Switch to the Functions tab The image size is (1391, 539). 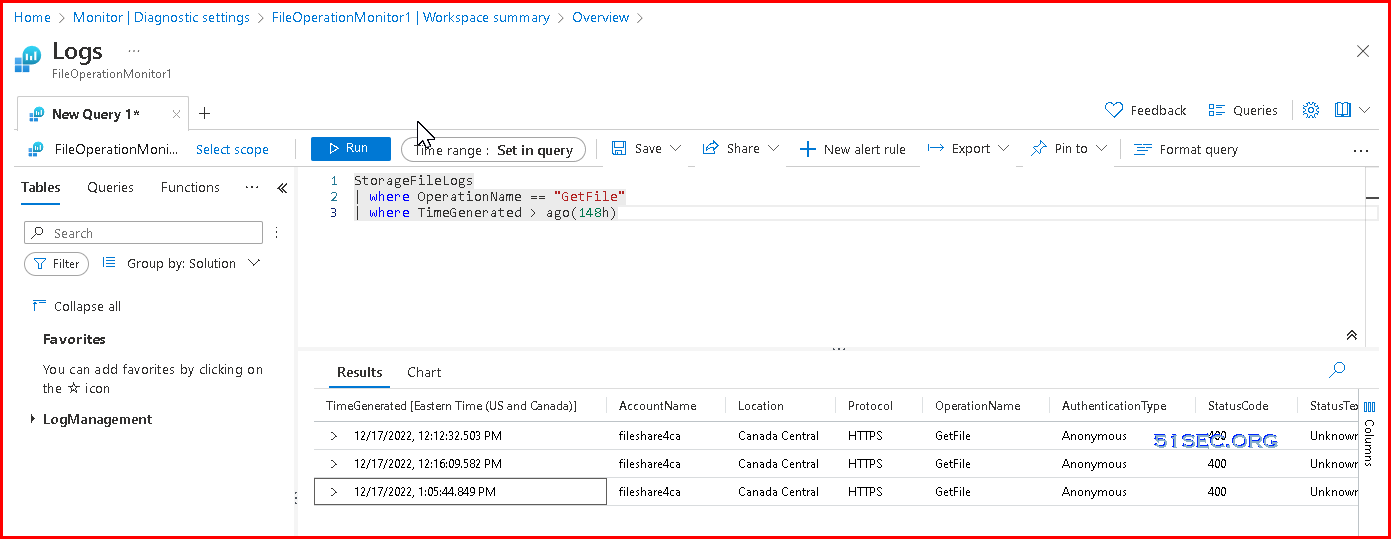(190, 187)
